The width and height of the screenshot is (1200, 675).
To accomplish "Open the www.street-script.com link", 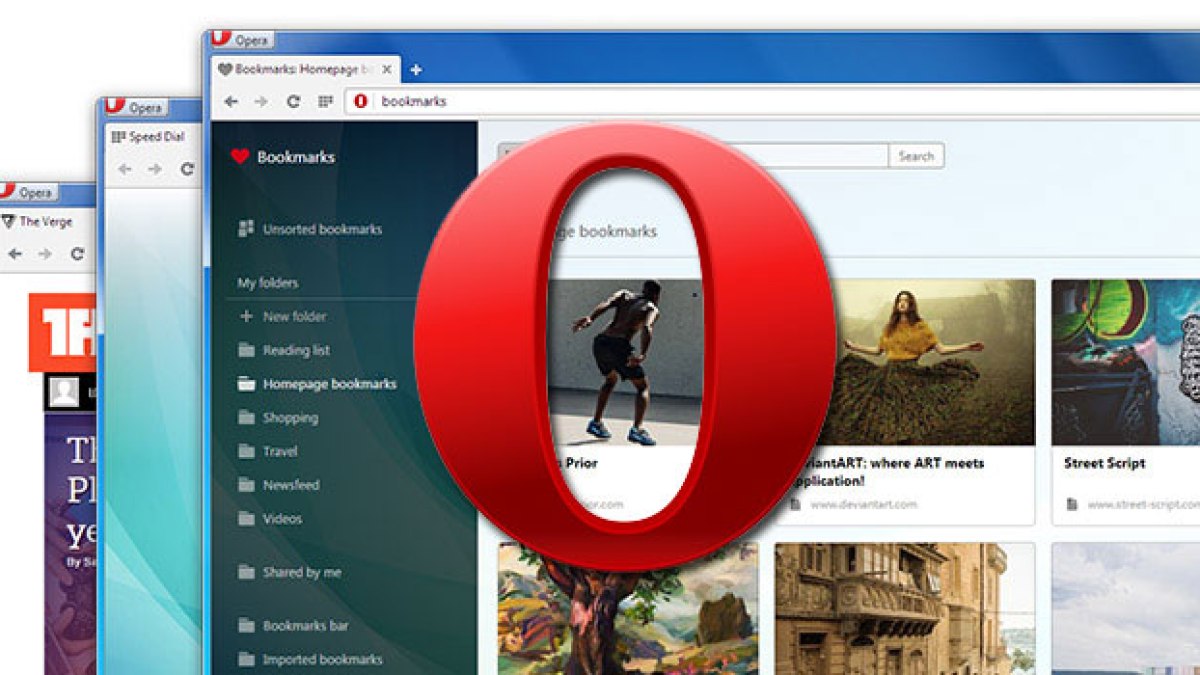I will [1144, 504].
